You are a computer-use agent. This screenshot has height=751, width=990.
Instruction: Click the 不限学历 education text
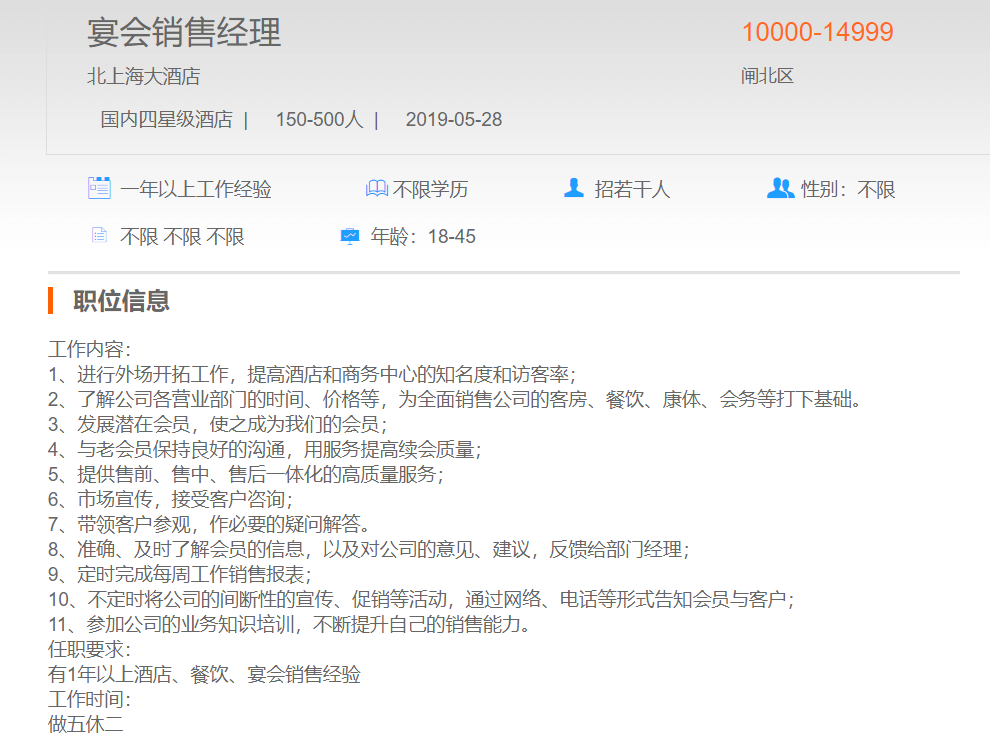coord(430,189)
